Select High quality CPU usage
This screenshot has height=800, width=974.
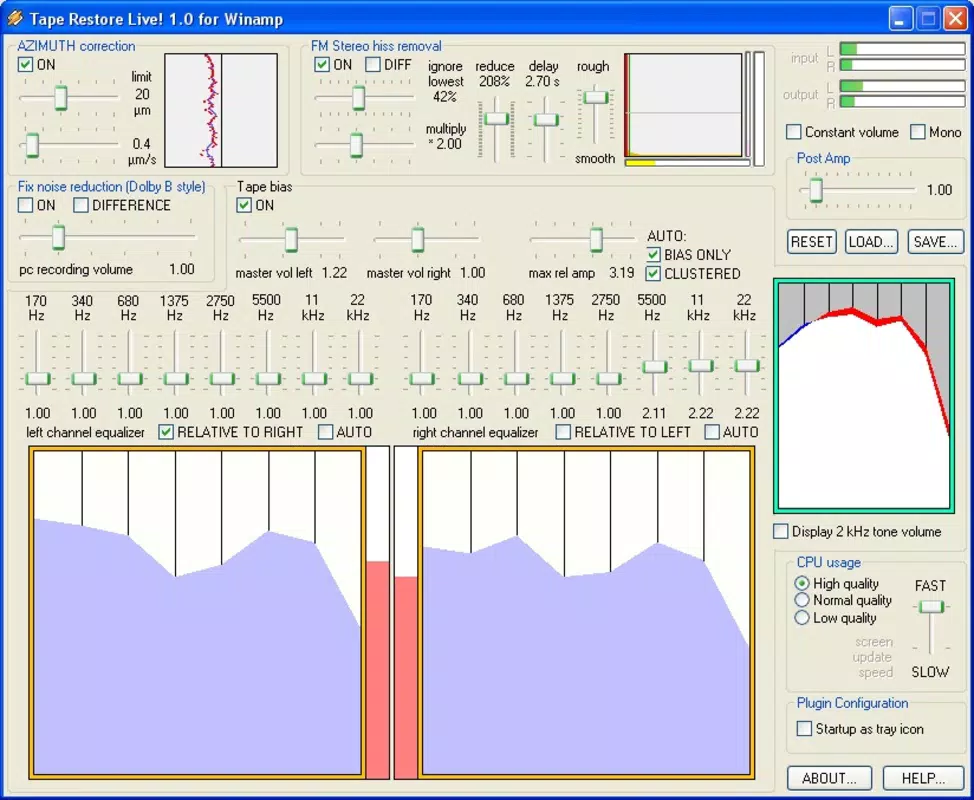(802, 583)
